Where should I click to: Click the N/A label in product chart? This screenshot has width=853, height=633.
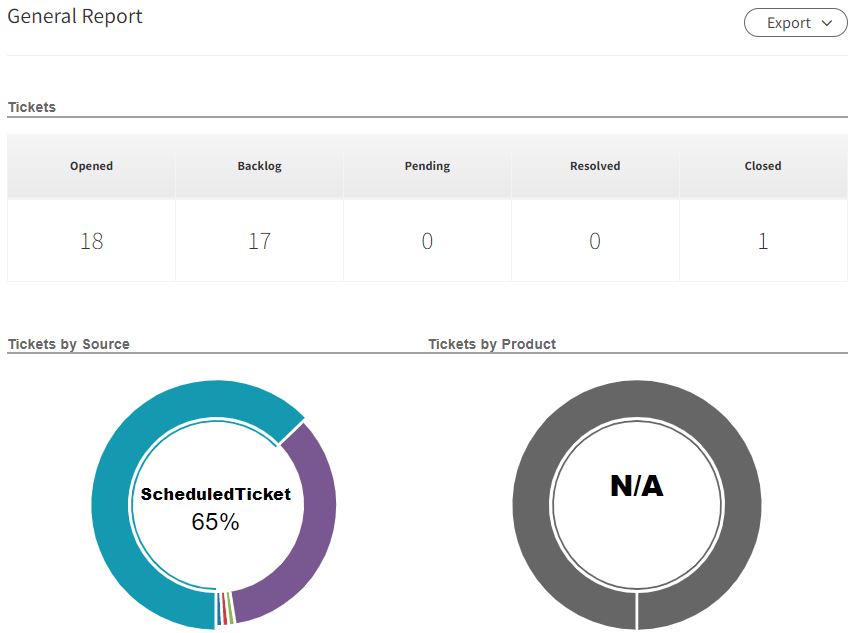(x=636, y=486)
